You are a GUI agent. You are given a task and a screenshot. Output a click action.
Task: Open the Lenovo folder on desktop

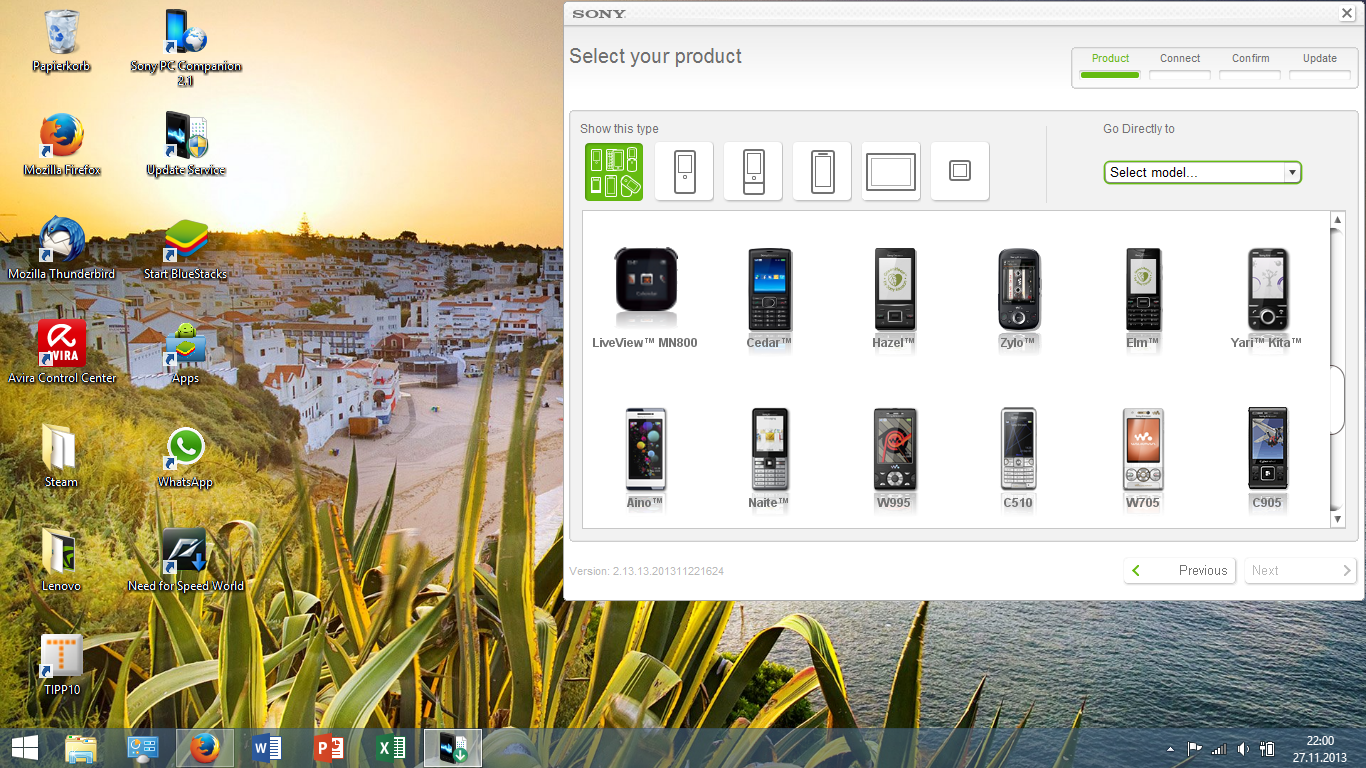pyautogui.click(x=61, y=561)
